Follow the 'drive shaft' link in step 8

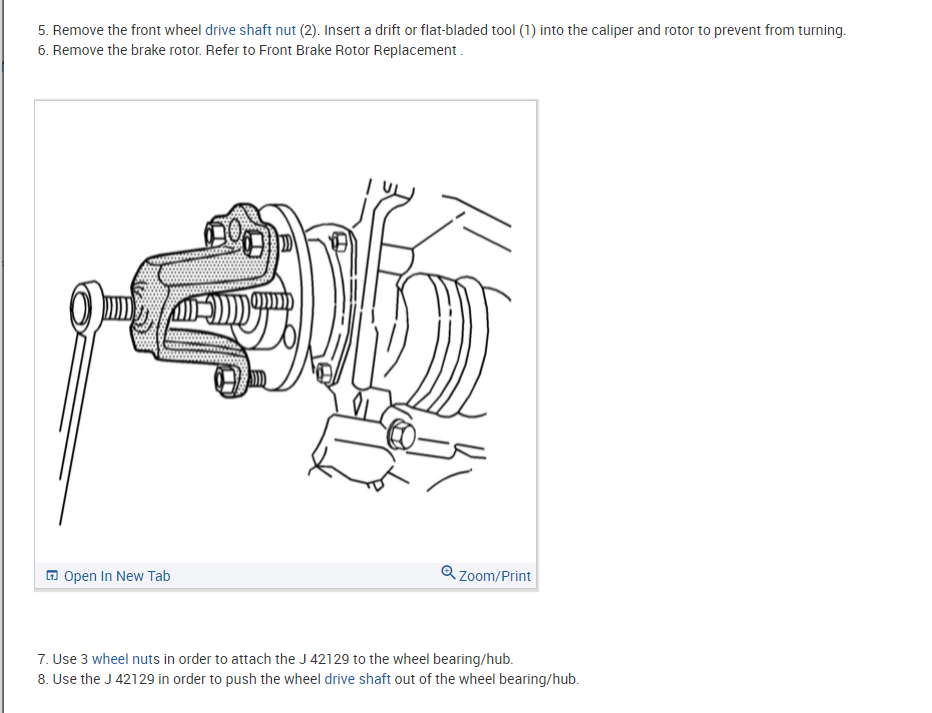point(357,679)
